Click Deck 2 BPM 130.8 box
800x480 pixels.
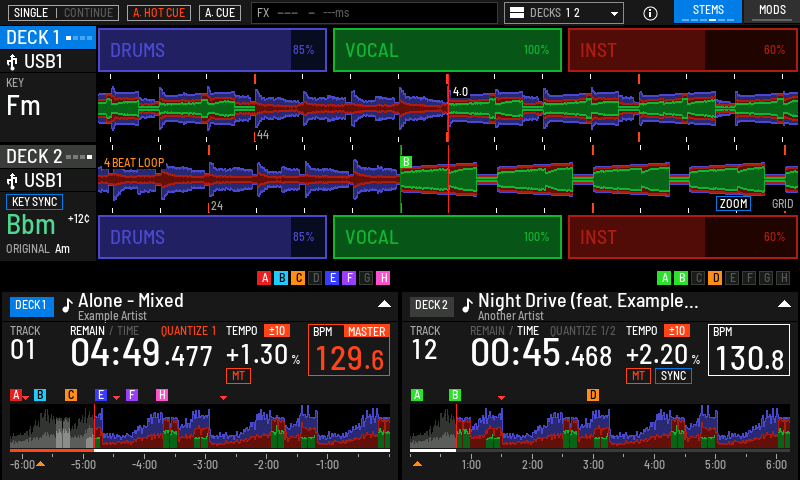pyautogui.click(x=748, y=350)
